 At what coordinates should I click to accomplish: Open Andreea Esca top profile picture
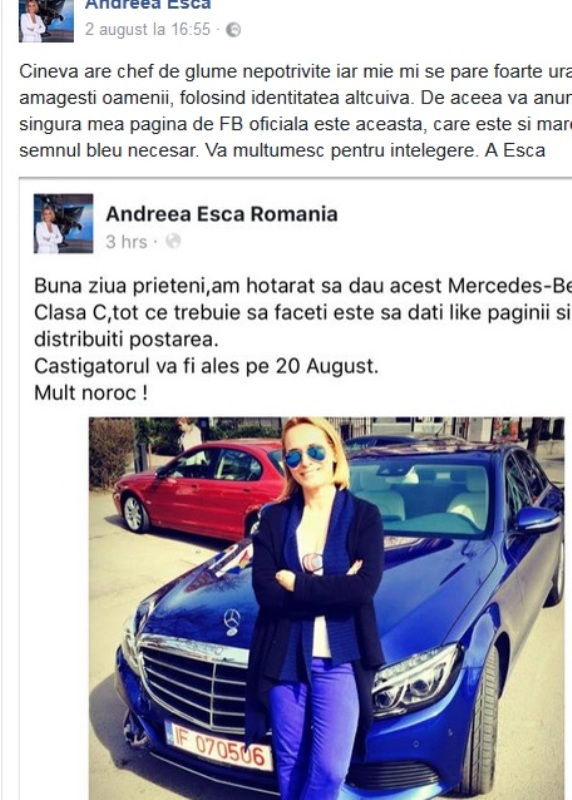[x=46, y=20]
